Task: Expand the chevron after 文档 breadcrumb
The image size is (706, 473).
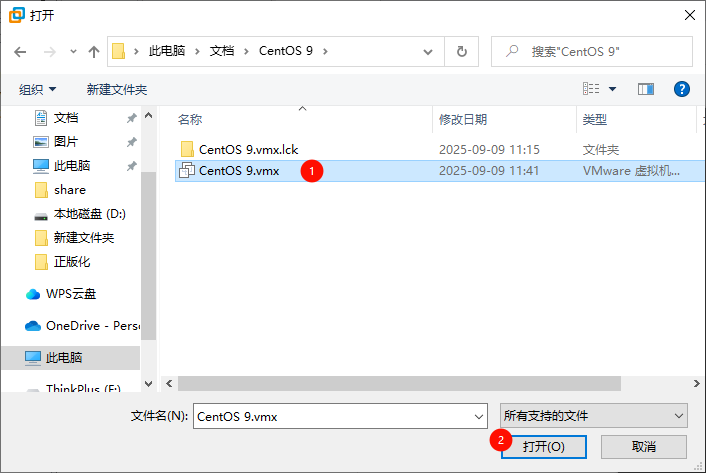Action: coord(246,51)
